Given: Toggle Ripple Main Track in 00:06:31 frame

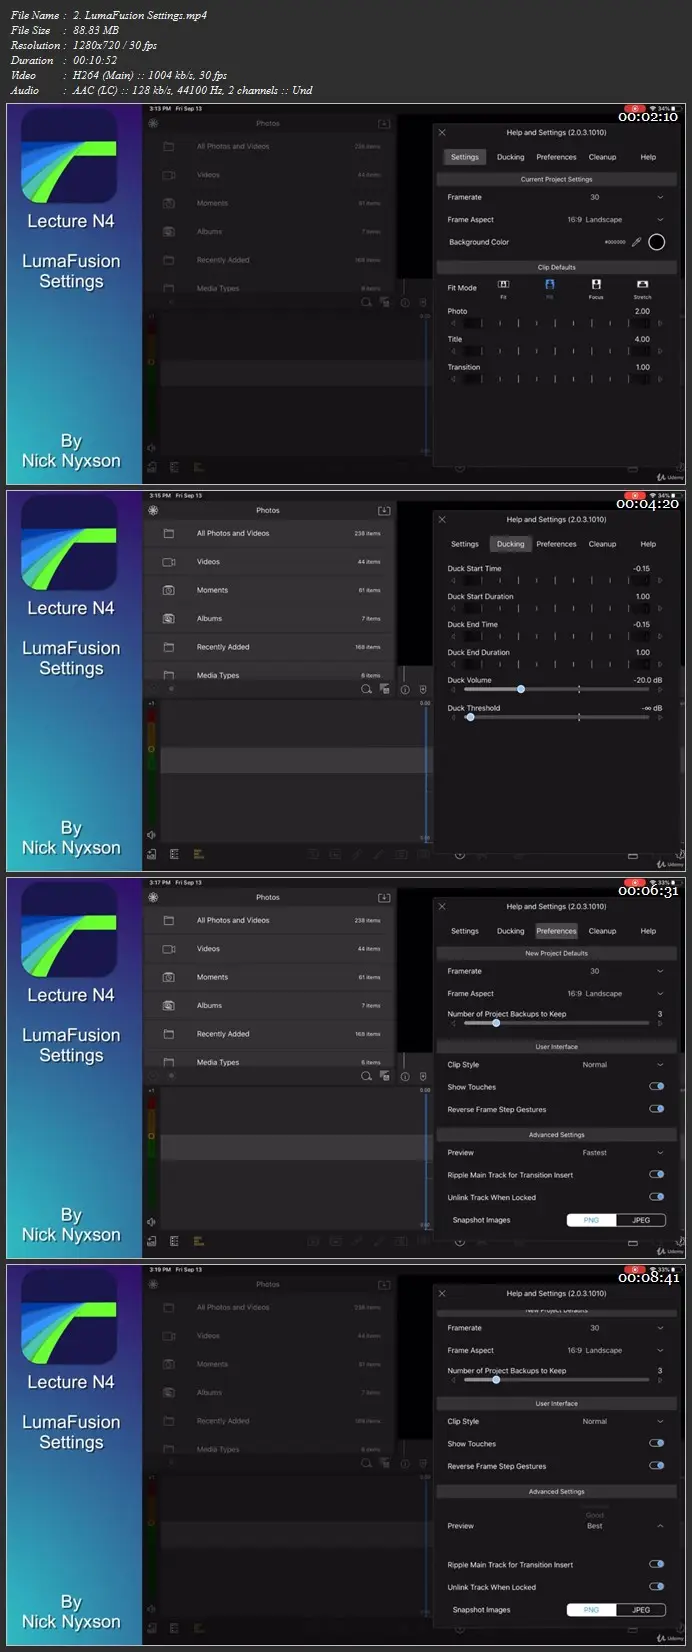Looking at the screenshot, I should pyautogui.click(x=657, y=1174).
